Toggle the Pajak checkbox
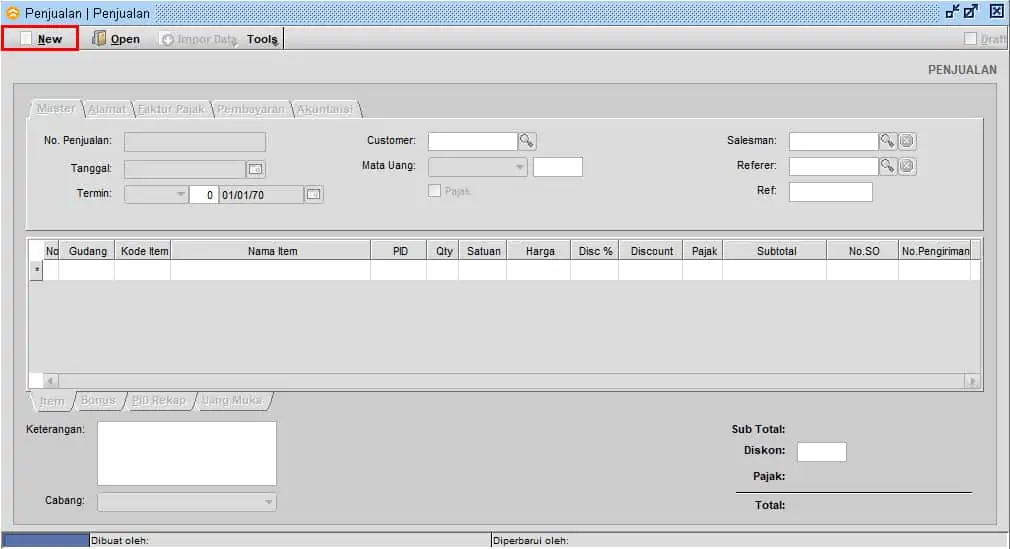 click(x=435, y=191)
